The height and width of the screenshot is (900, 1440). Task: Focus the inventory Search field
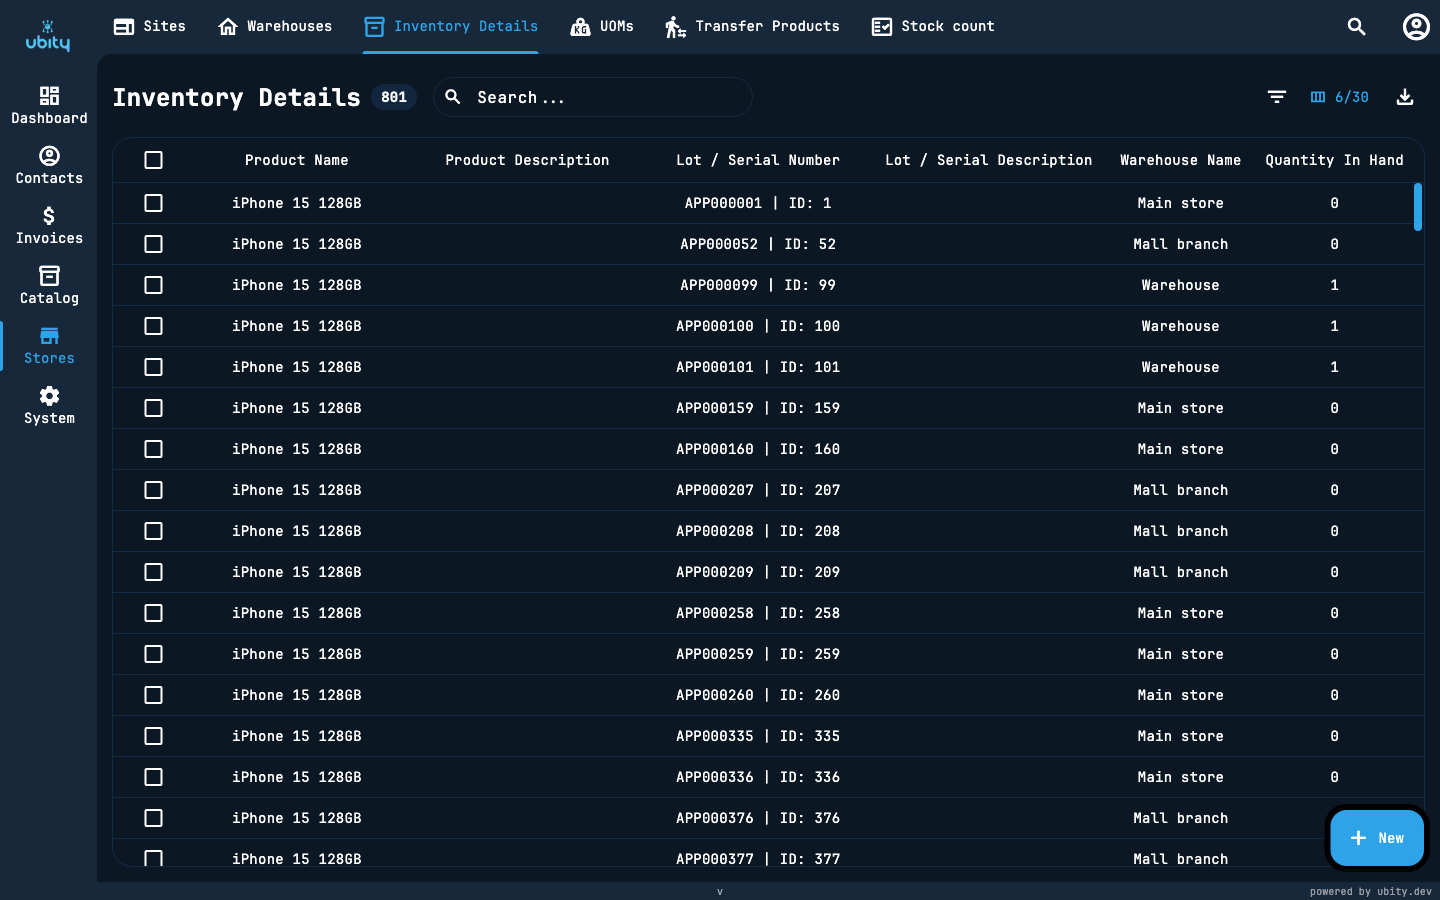click(593, 97)
